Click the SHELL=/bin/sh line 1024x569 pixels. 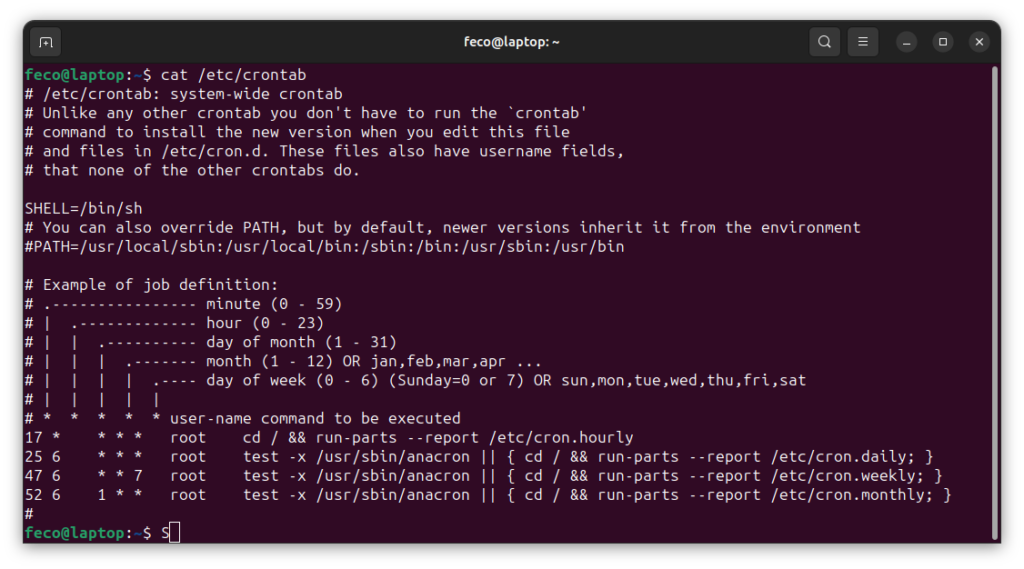(84, 208)
